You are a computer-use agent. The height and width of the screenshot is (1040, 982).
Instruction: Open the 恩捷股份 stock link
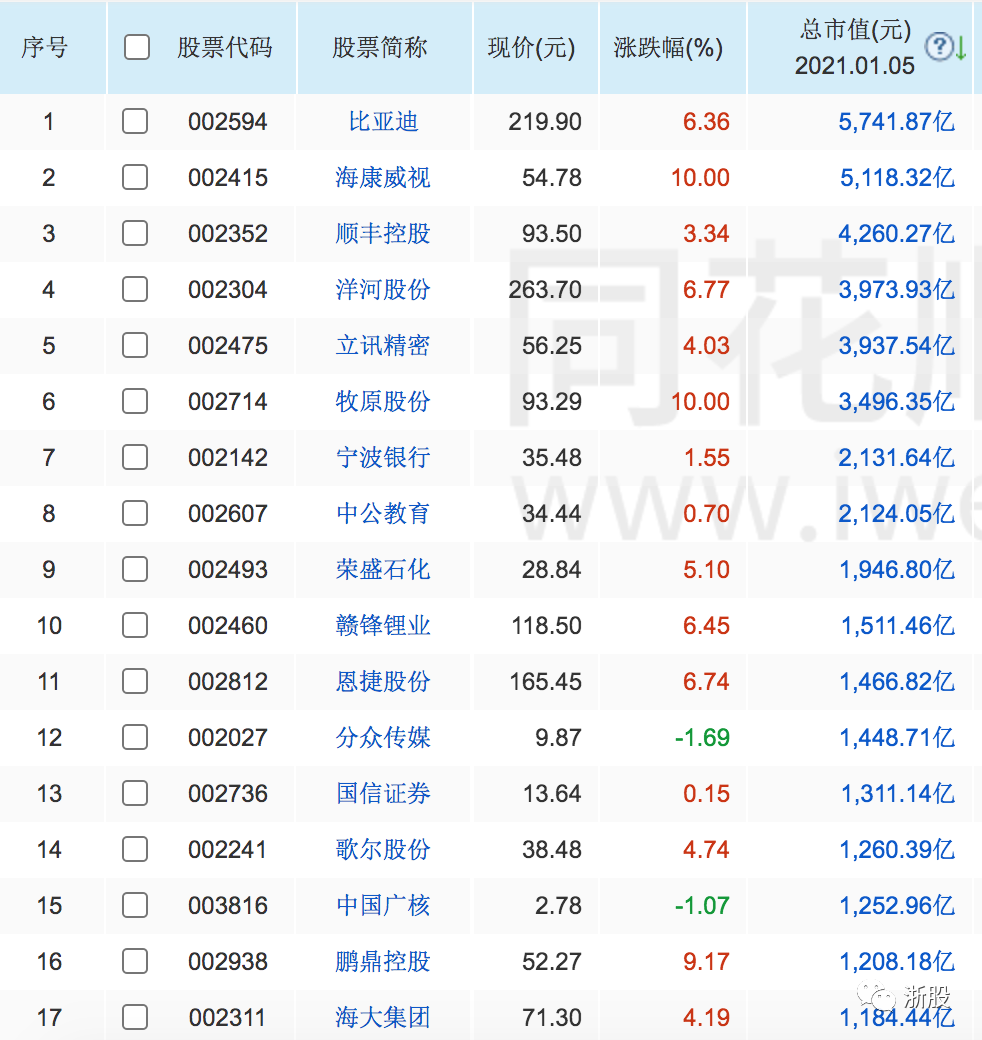(383, 681)
